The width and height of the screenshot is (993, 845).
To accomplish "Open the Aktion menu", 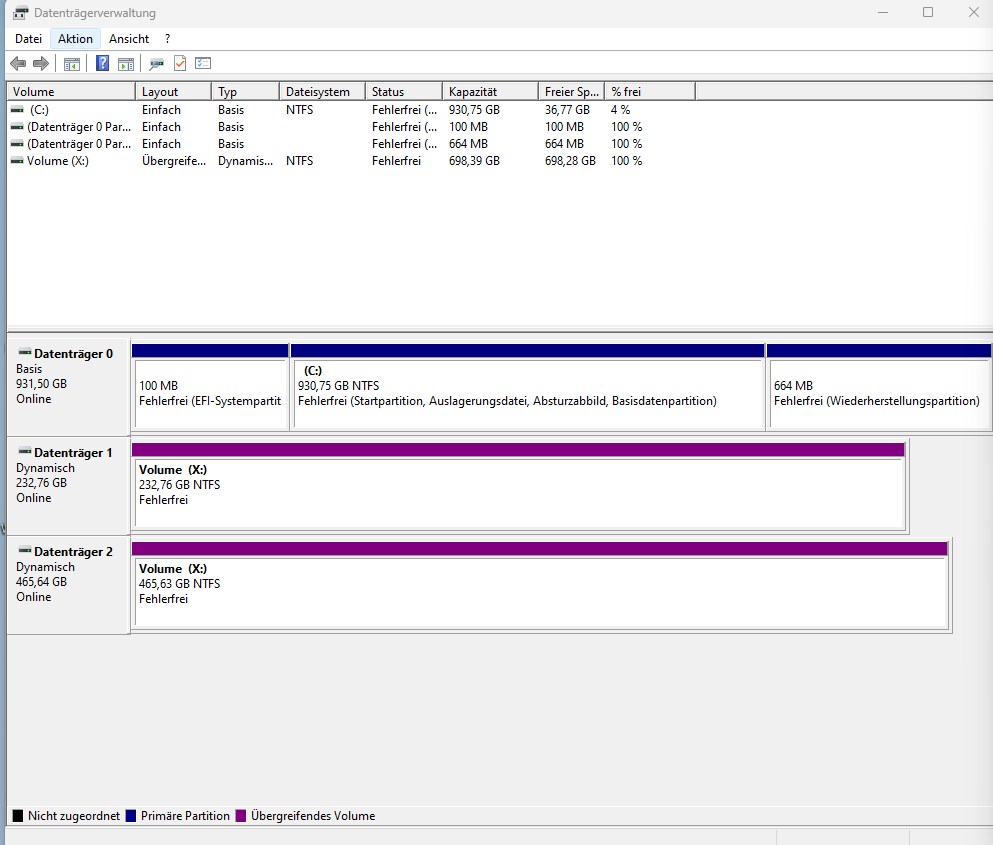I will click(x=75, y=39).
